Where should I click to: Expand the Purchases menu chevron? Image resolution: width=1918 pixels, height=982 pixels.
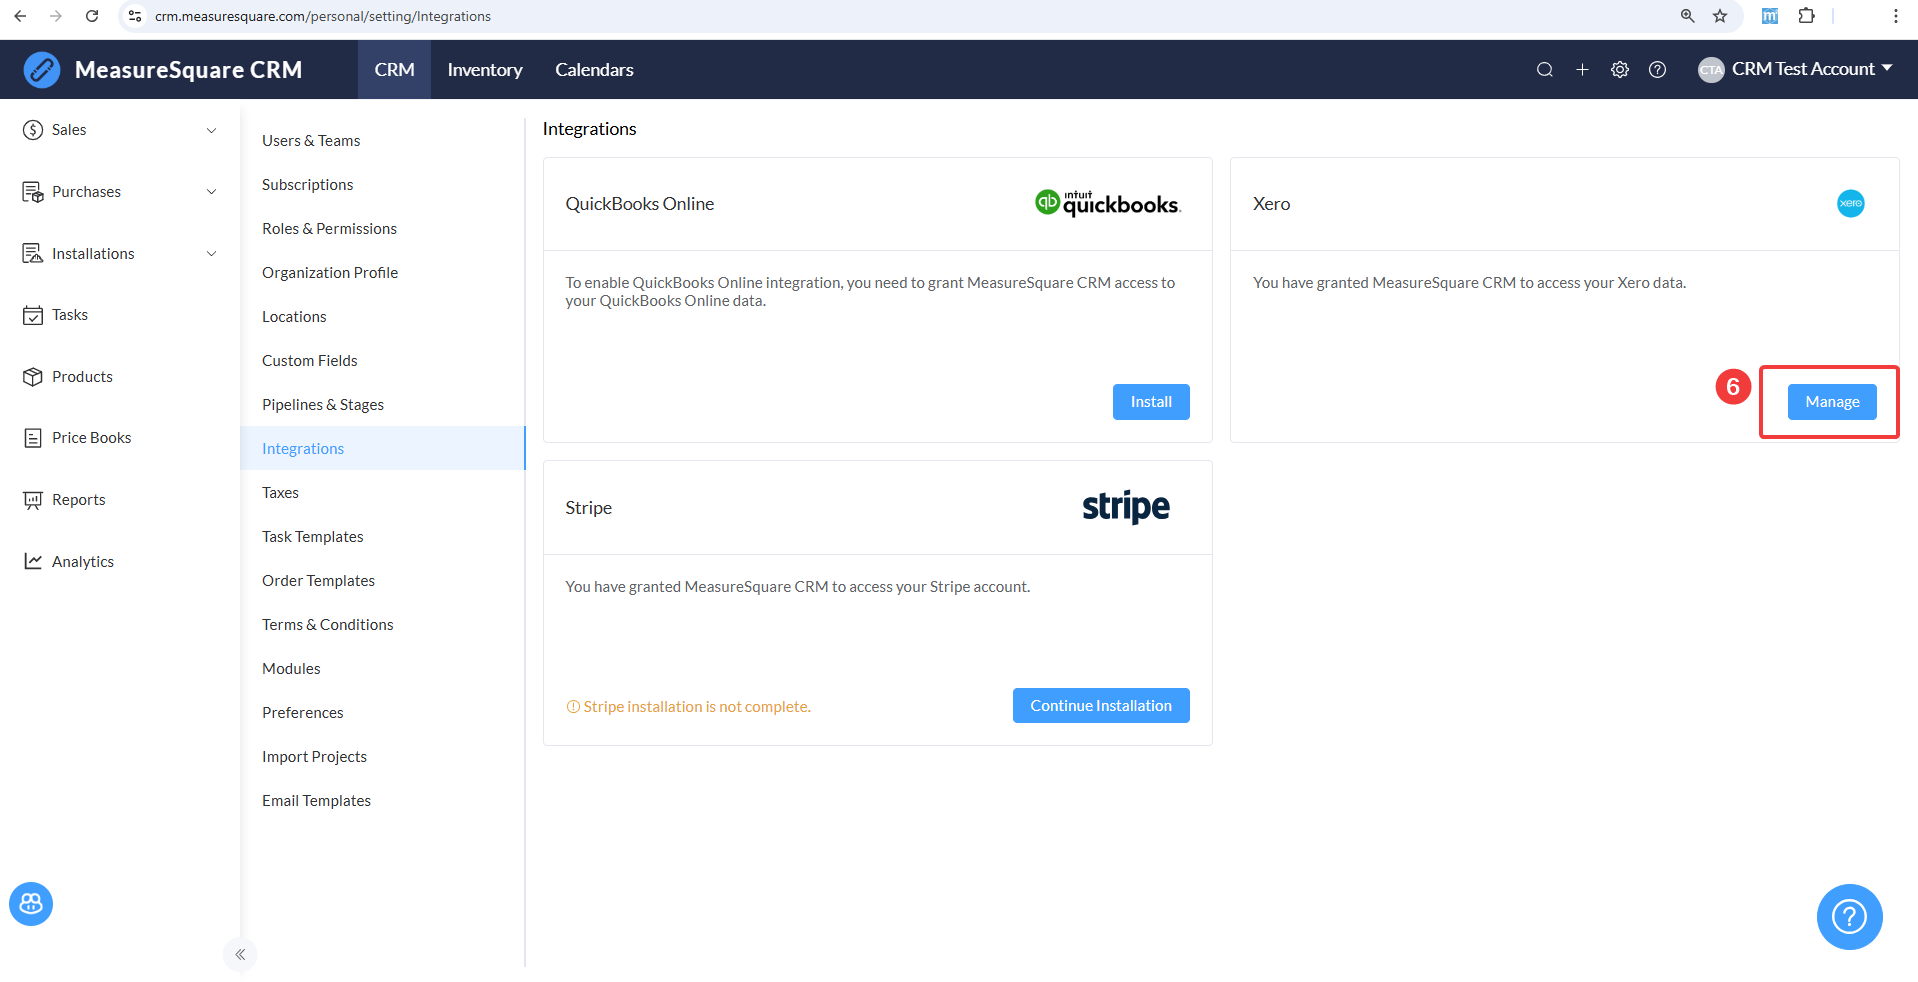tap(211, 192)
